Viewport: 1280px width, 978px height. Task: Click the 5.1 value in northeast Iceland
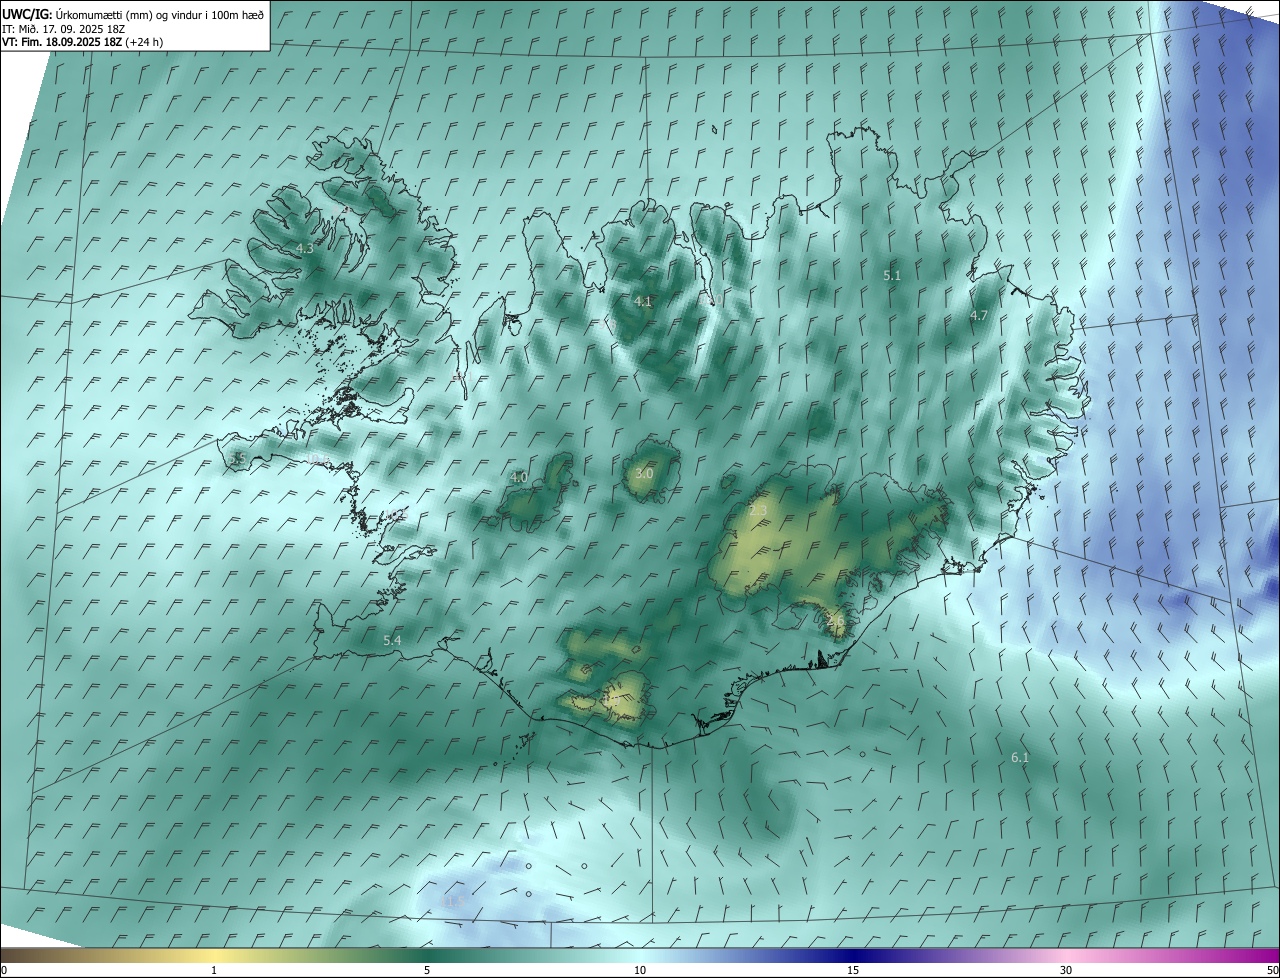point(893,274)
